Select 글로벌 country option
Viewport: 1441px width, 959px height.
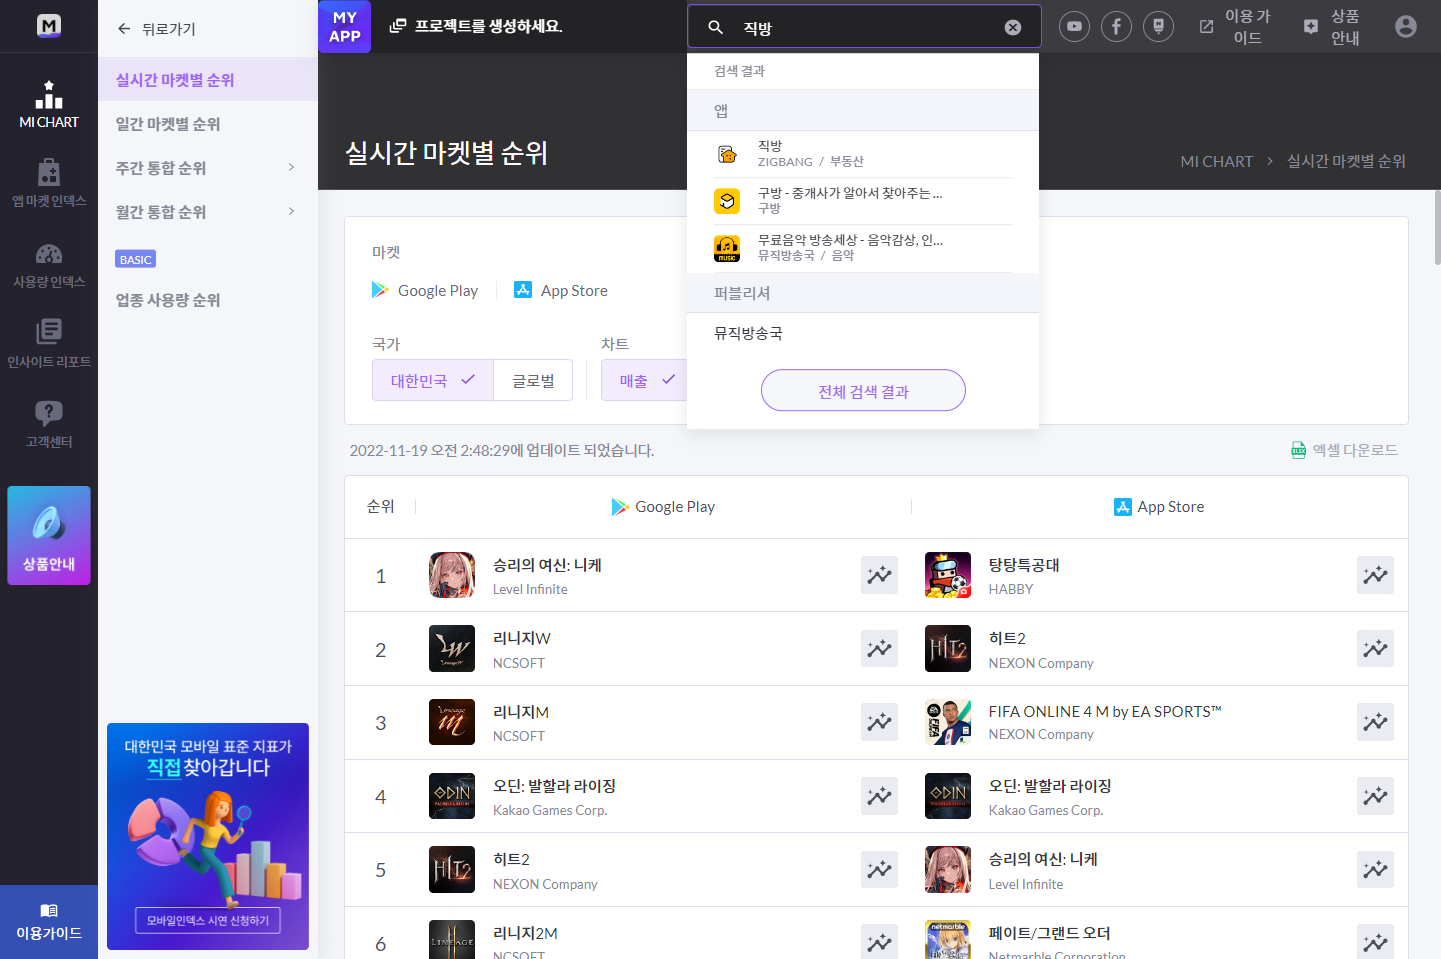tap(533, 380)
